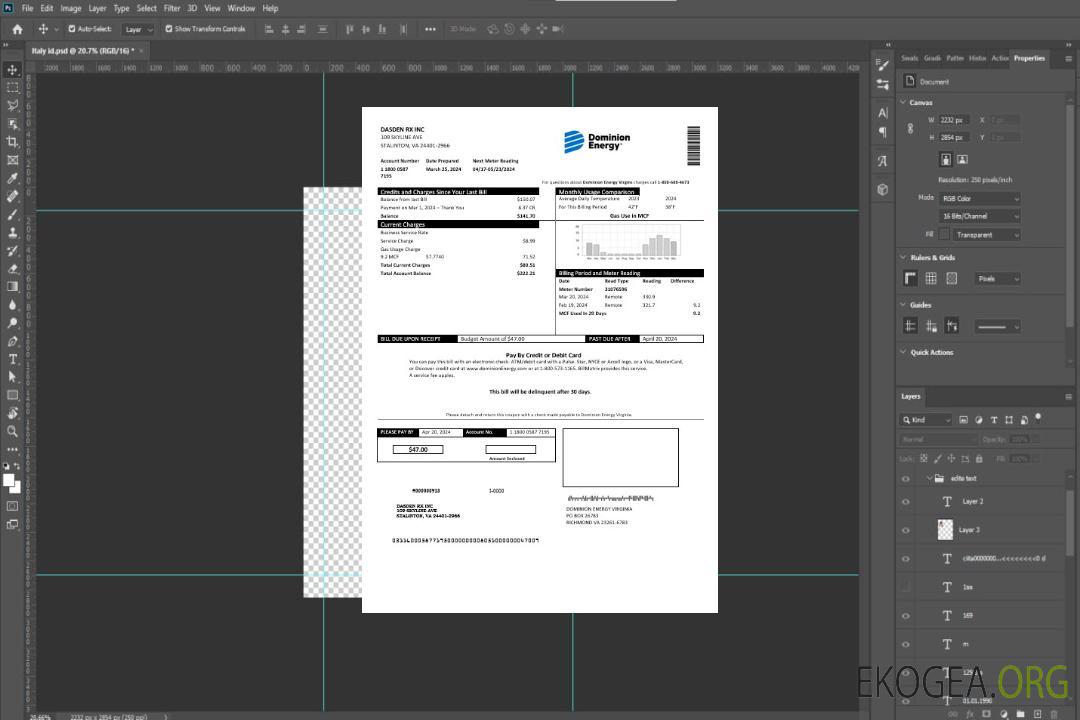Toggle Show Transform Controls checkbox
1080x720 pixels.
coord(169,29)
